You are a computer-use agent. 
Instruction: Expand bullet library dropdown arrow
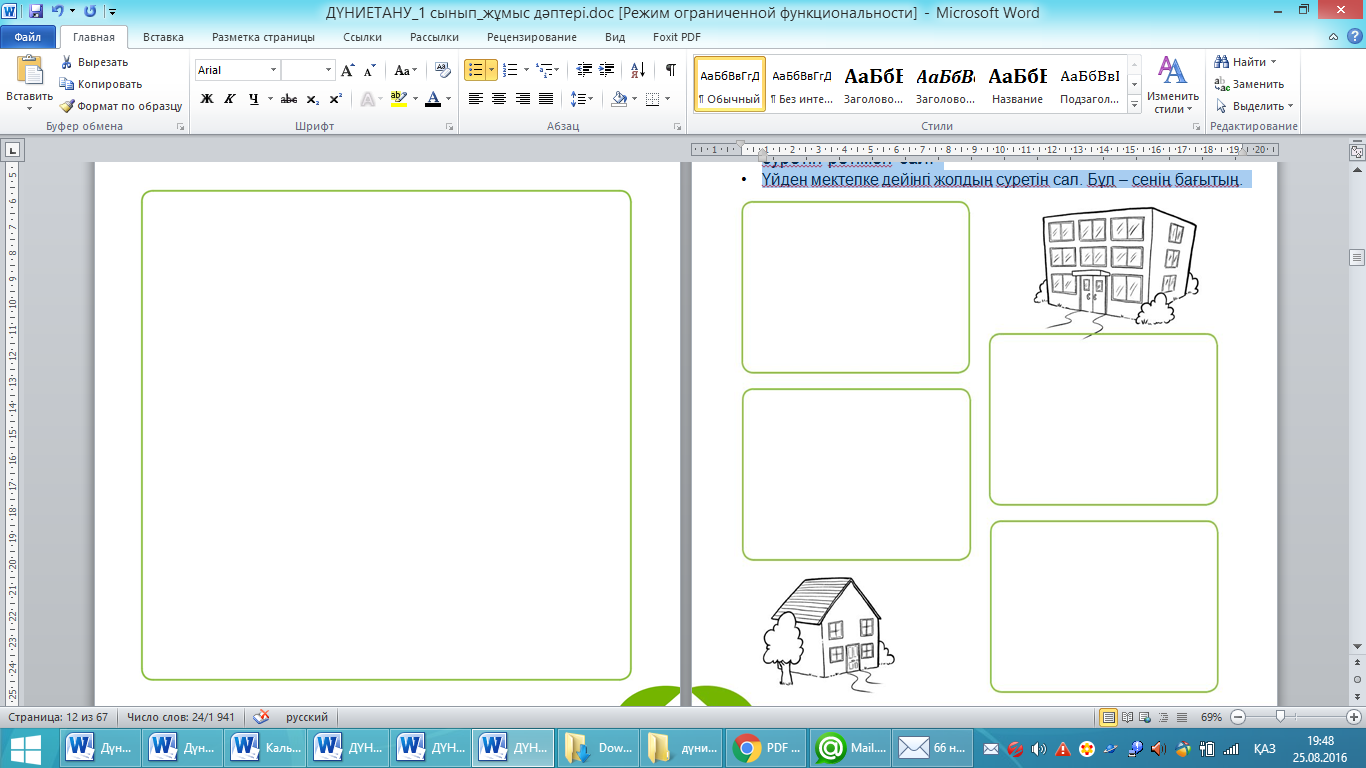coord(492,70)
